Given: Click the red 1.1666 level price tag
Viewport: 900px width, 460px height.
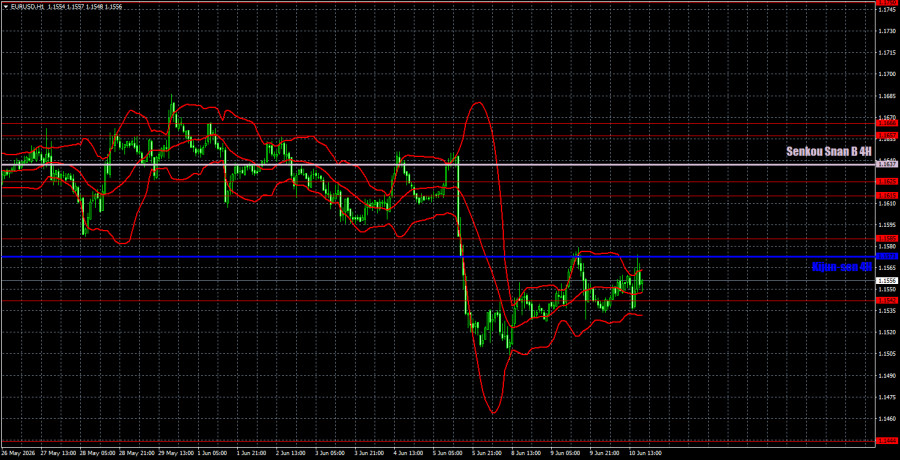Looking at the screenshot, I should 887,123.
